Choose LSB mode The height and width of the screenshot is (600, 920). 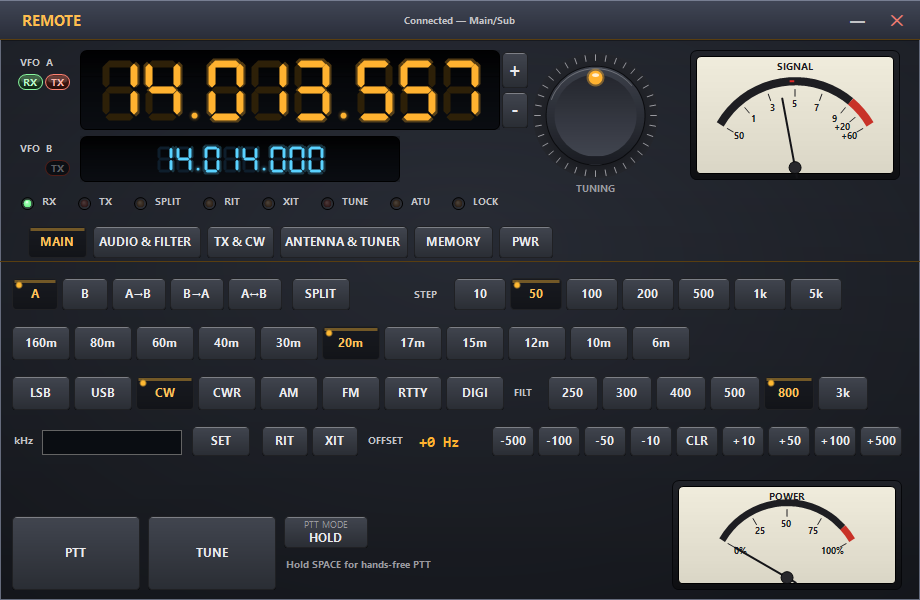pos(41,393)
